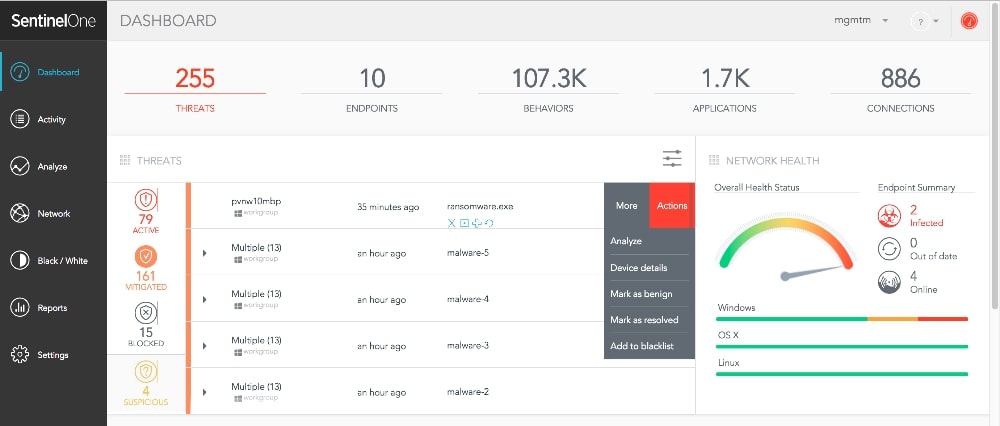
Task: Open the Activity sidebar icon
Action: pyautogui.click(x=19, y=120)
